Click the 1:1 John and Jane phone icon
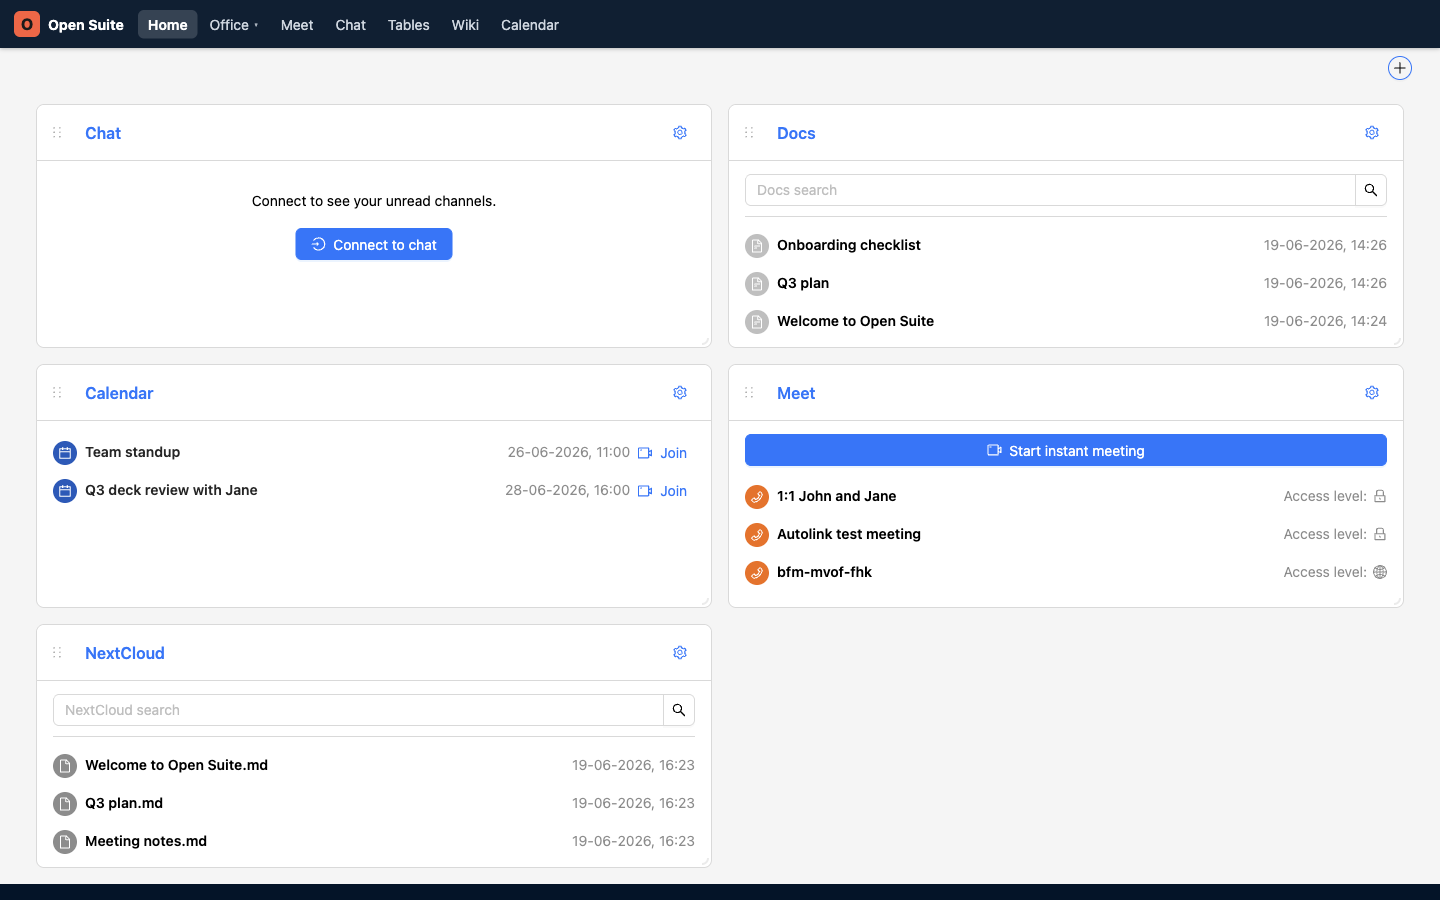The height and width of the screenshot is (900, 1440). [x=757, y=497]
